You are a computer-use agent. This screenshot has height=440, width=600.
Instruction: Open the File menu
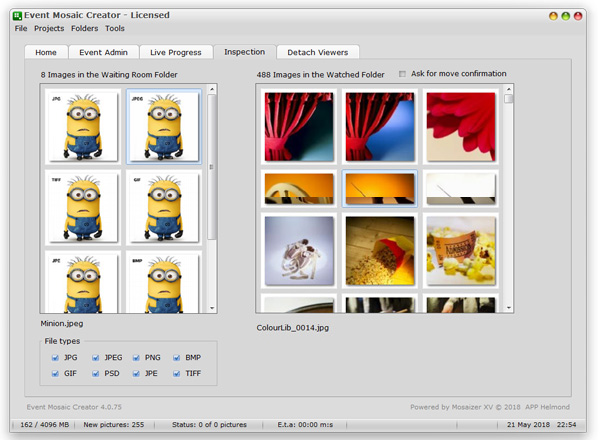(x=21, y=28)
